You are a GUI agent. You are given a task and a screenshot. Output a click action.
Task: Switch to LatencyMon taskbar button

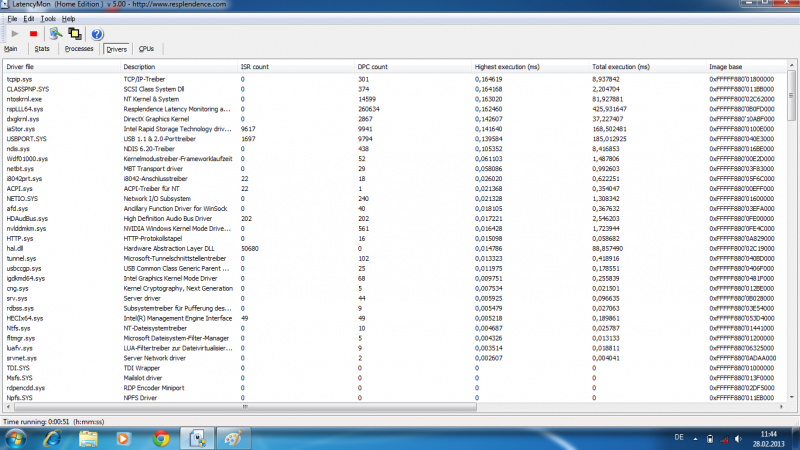pyautogui.click(x=197, y=439)
